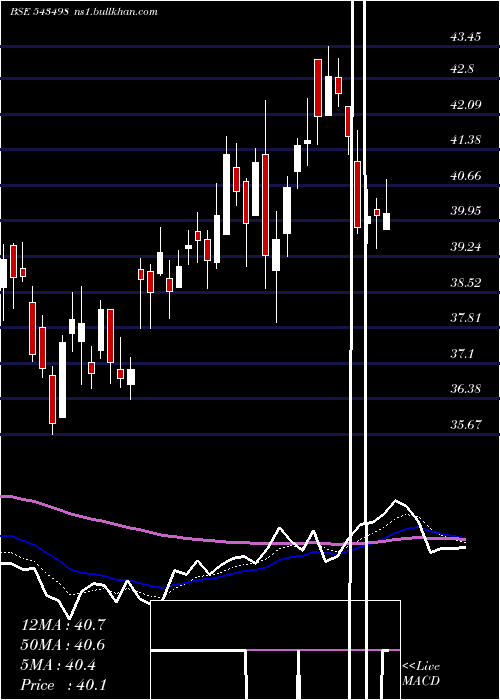Select the 35.67 price level label
Screen dimensions: 500x700
pyautogui.click(x=466, y=424)
